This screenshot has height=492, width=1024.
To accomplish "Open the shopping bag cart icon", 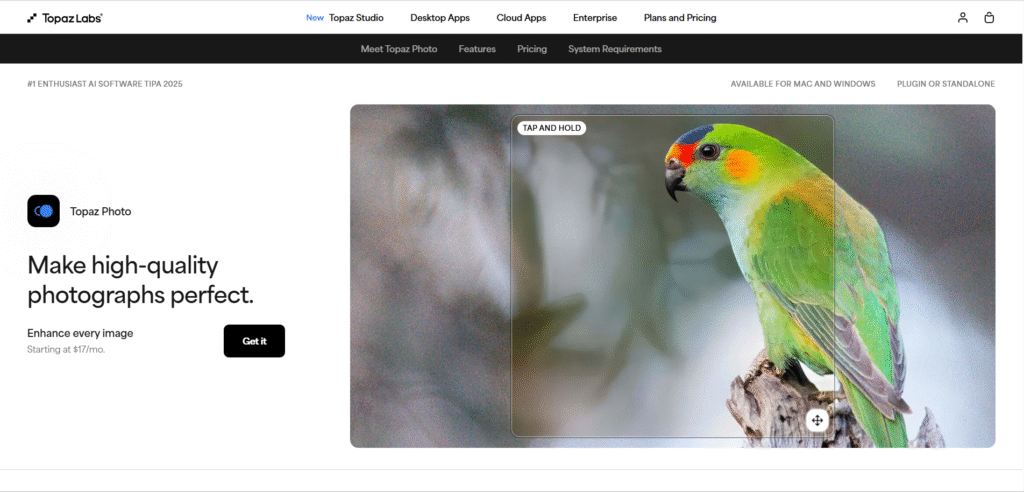I will (989, 17).
